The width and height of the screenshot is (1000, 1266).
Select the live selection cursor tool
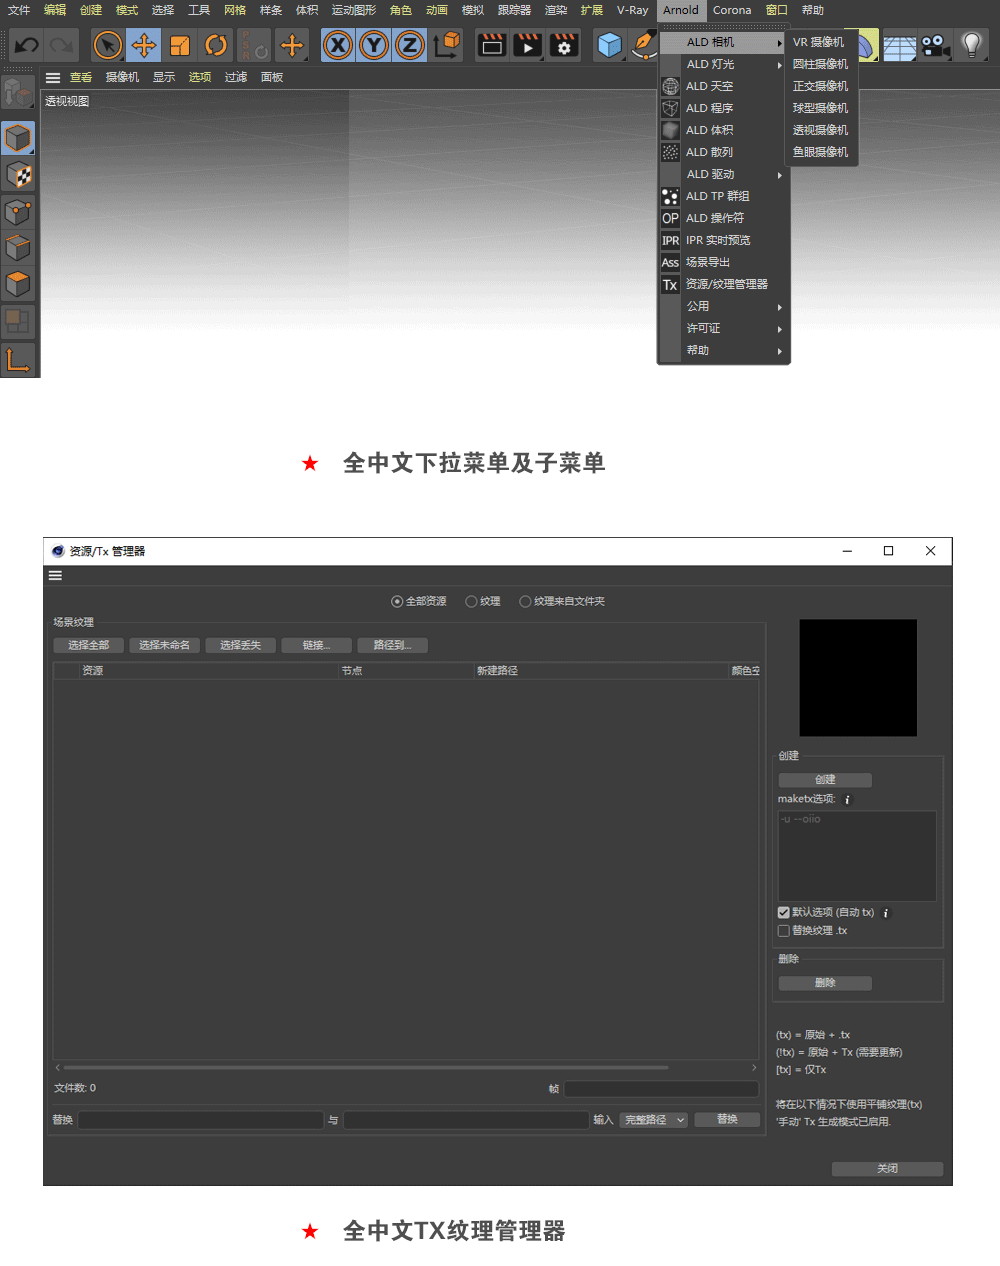coord(108,45)
